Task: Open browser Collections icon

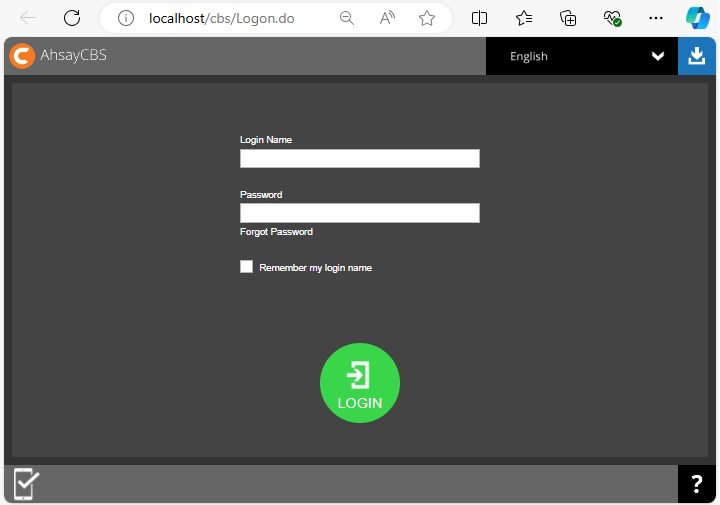Action: [568, 18]
